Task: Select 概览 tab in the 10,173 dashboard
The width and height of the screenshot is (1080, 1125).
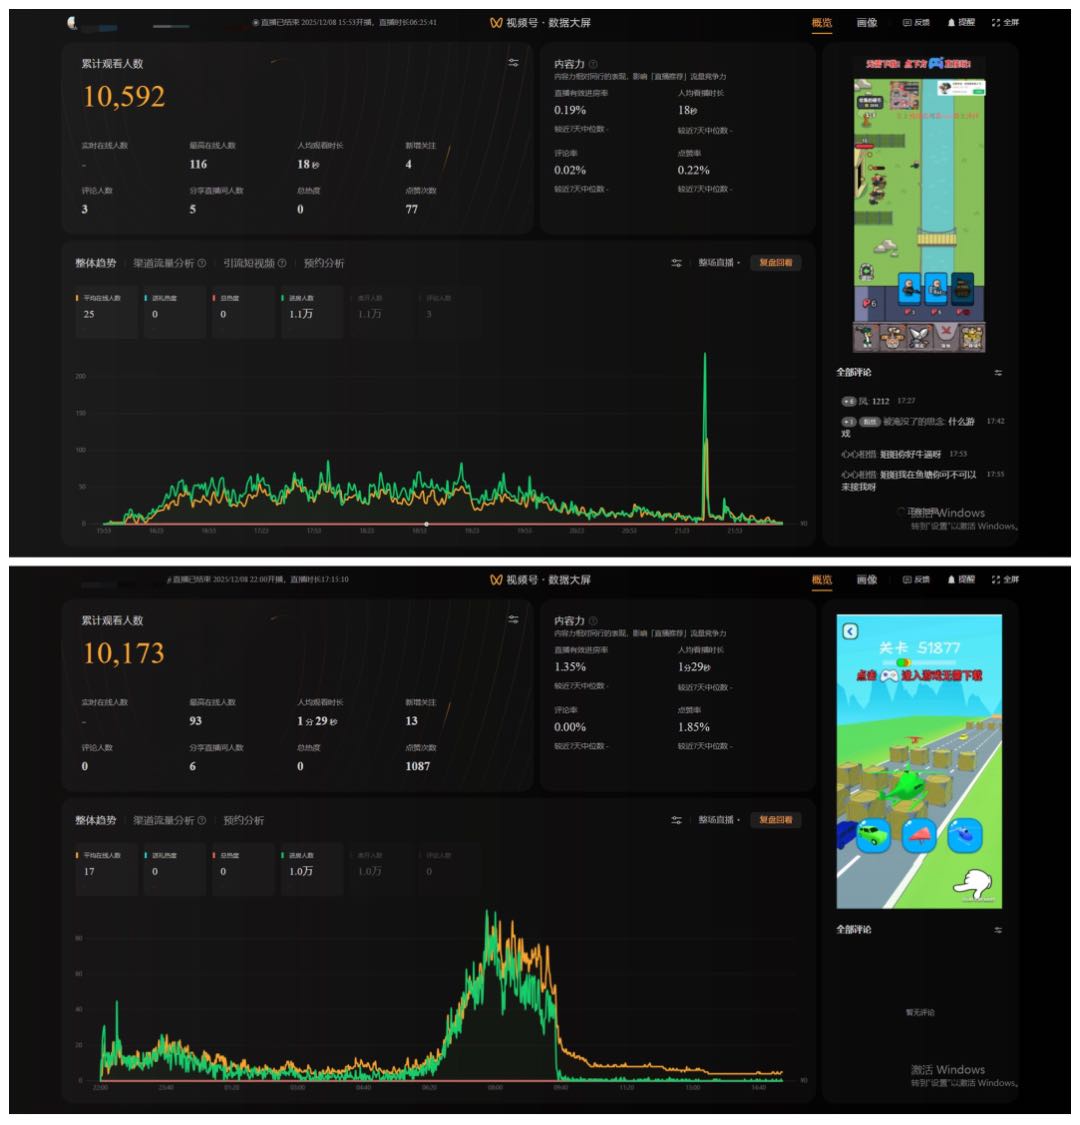Action: point(822,580)
